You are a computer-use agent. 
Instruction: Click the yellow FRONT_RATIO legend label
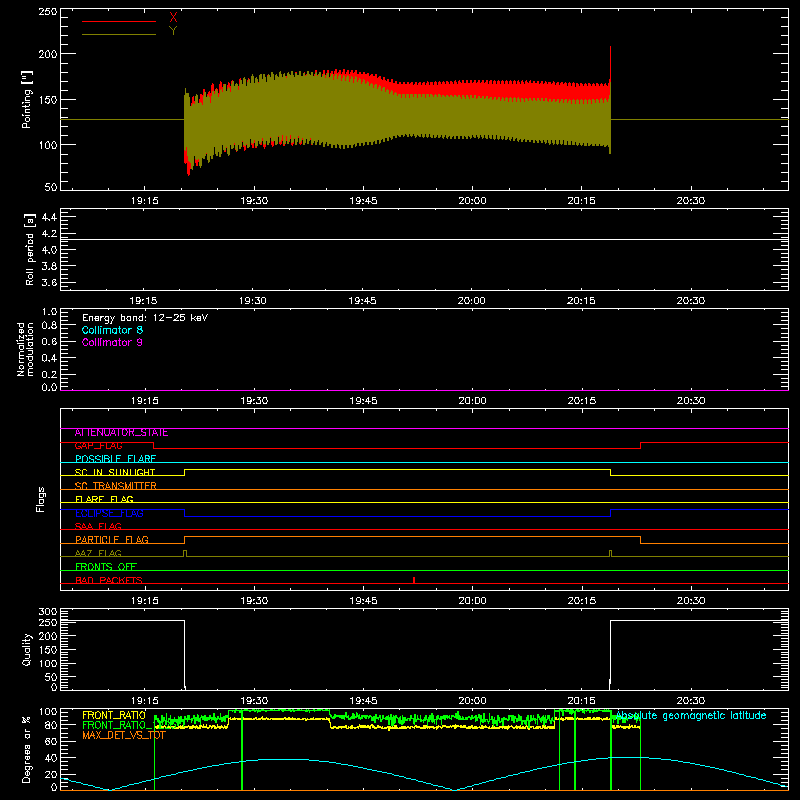(114, 715)
